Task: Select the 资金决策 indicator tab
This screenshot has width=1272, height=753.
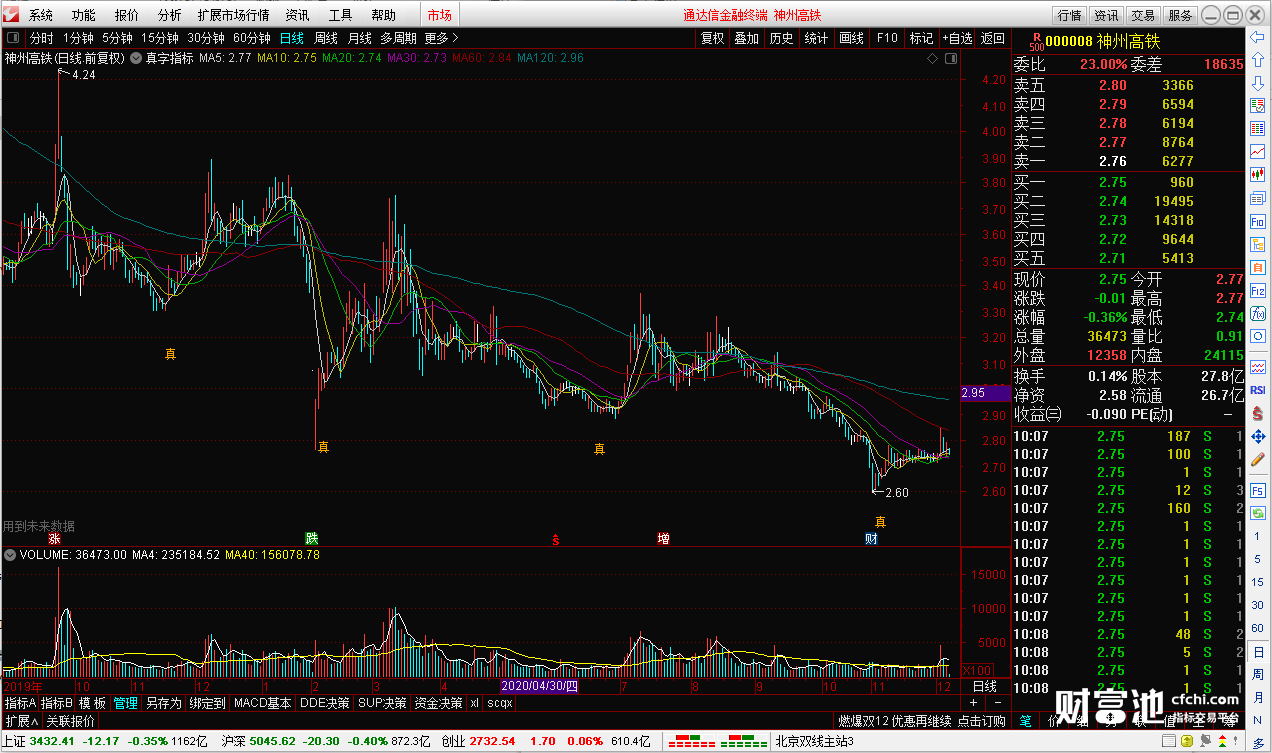Action: pyautogui.click(x=438, y=703)
